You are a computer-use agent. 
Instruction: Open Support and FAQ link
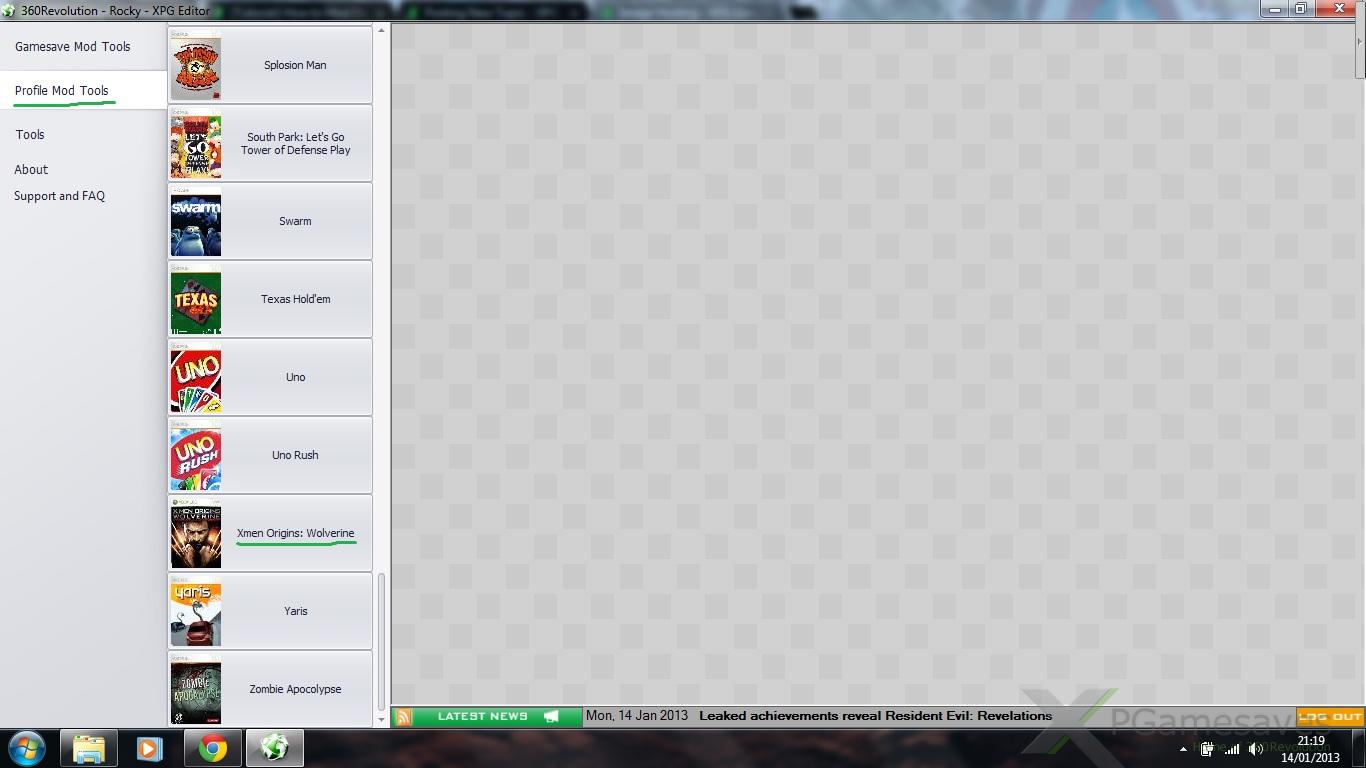tap(59, 196)
